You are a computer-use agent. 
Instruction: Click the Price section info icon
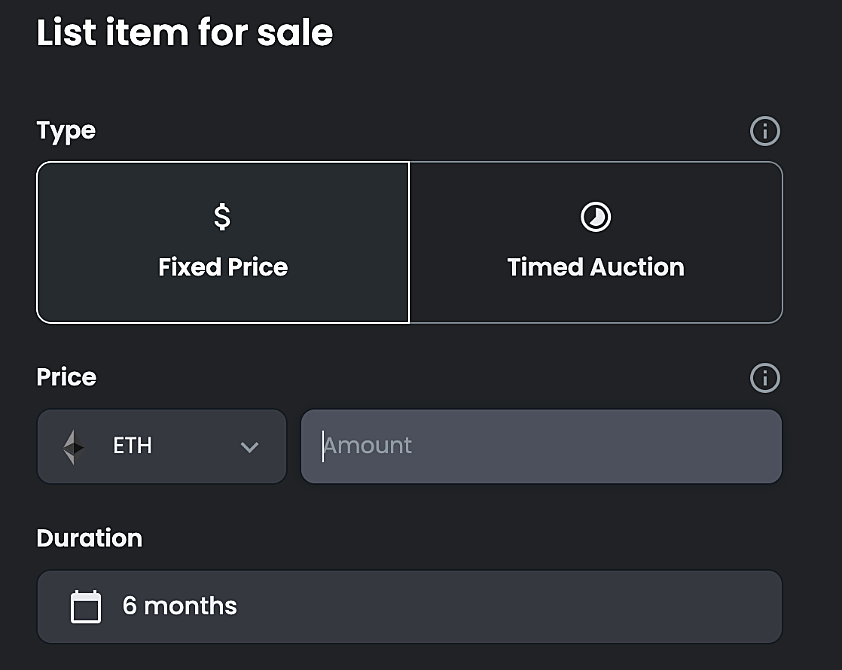pos(765,378)
